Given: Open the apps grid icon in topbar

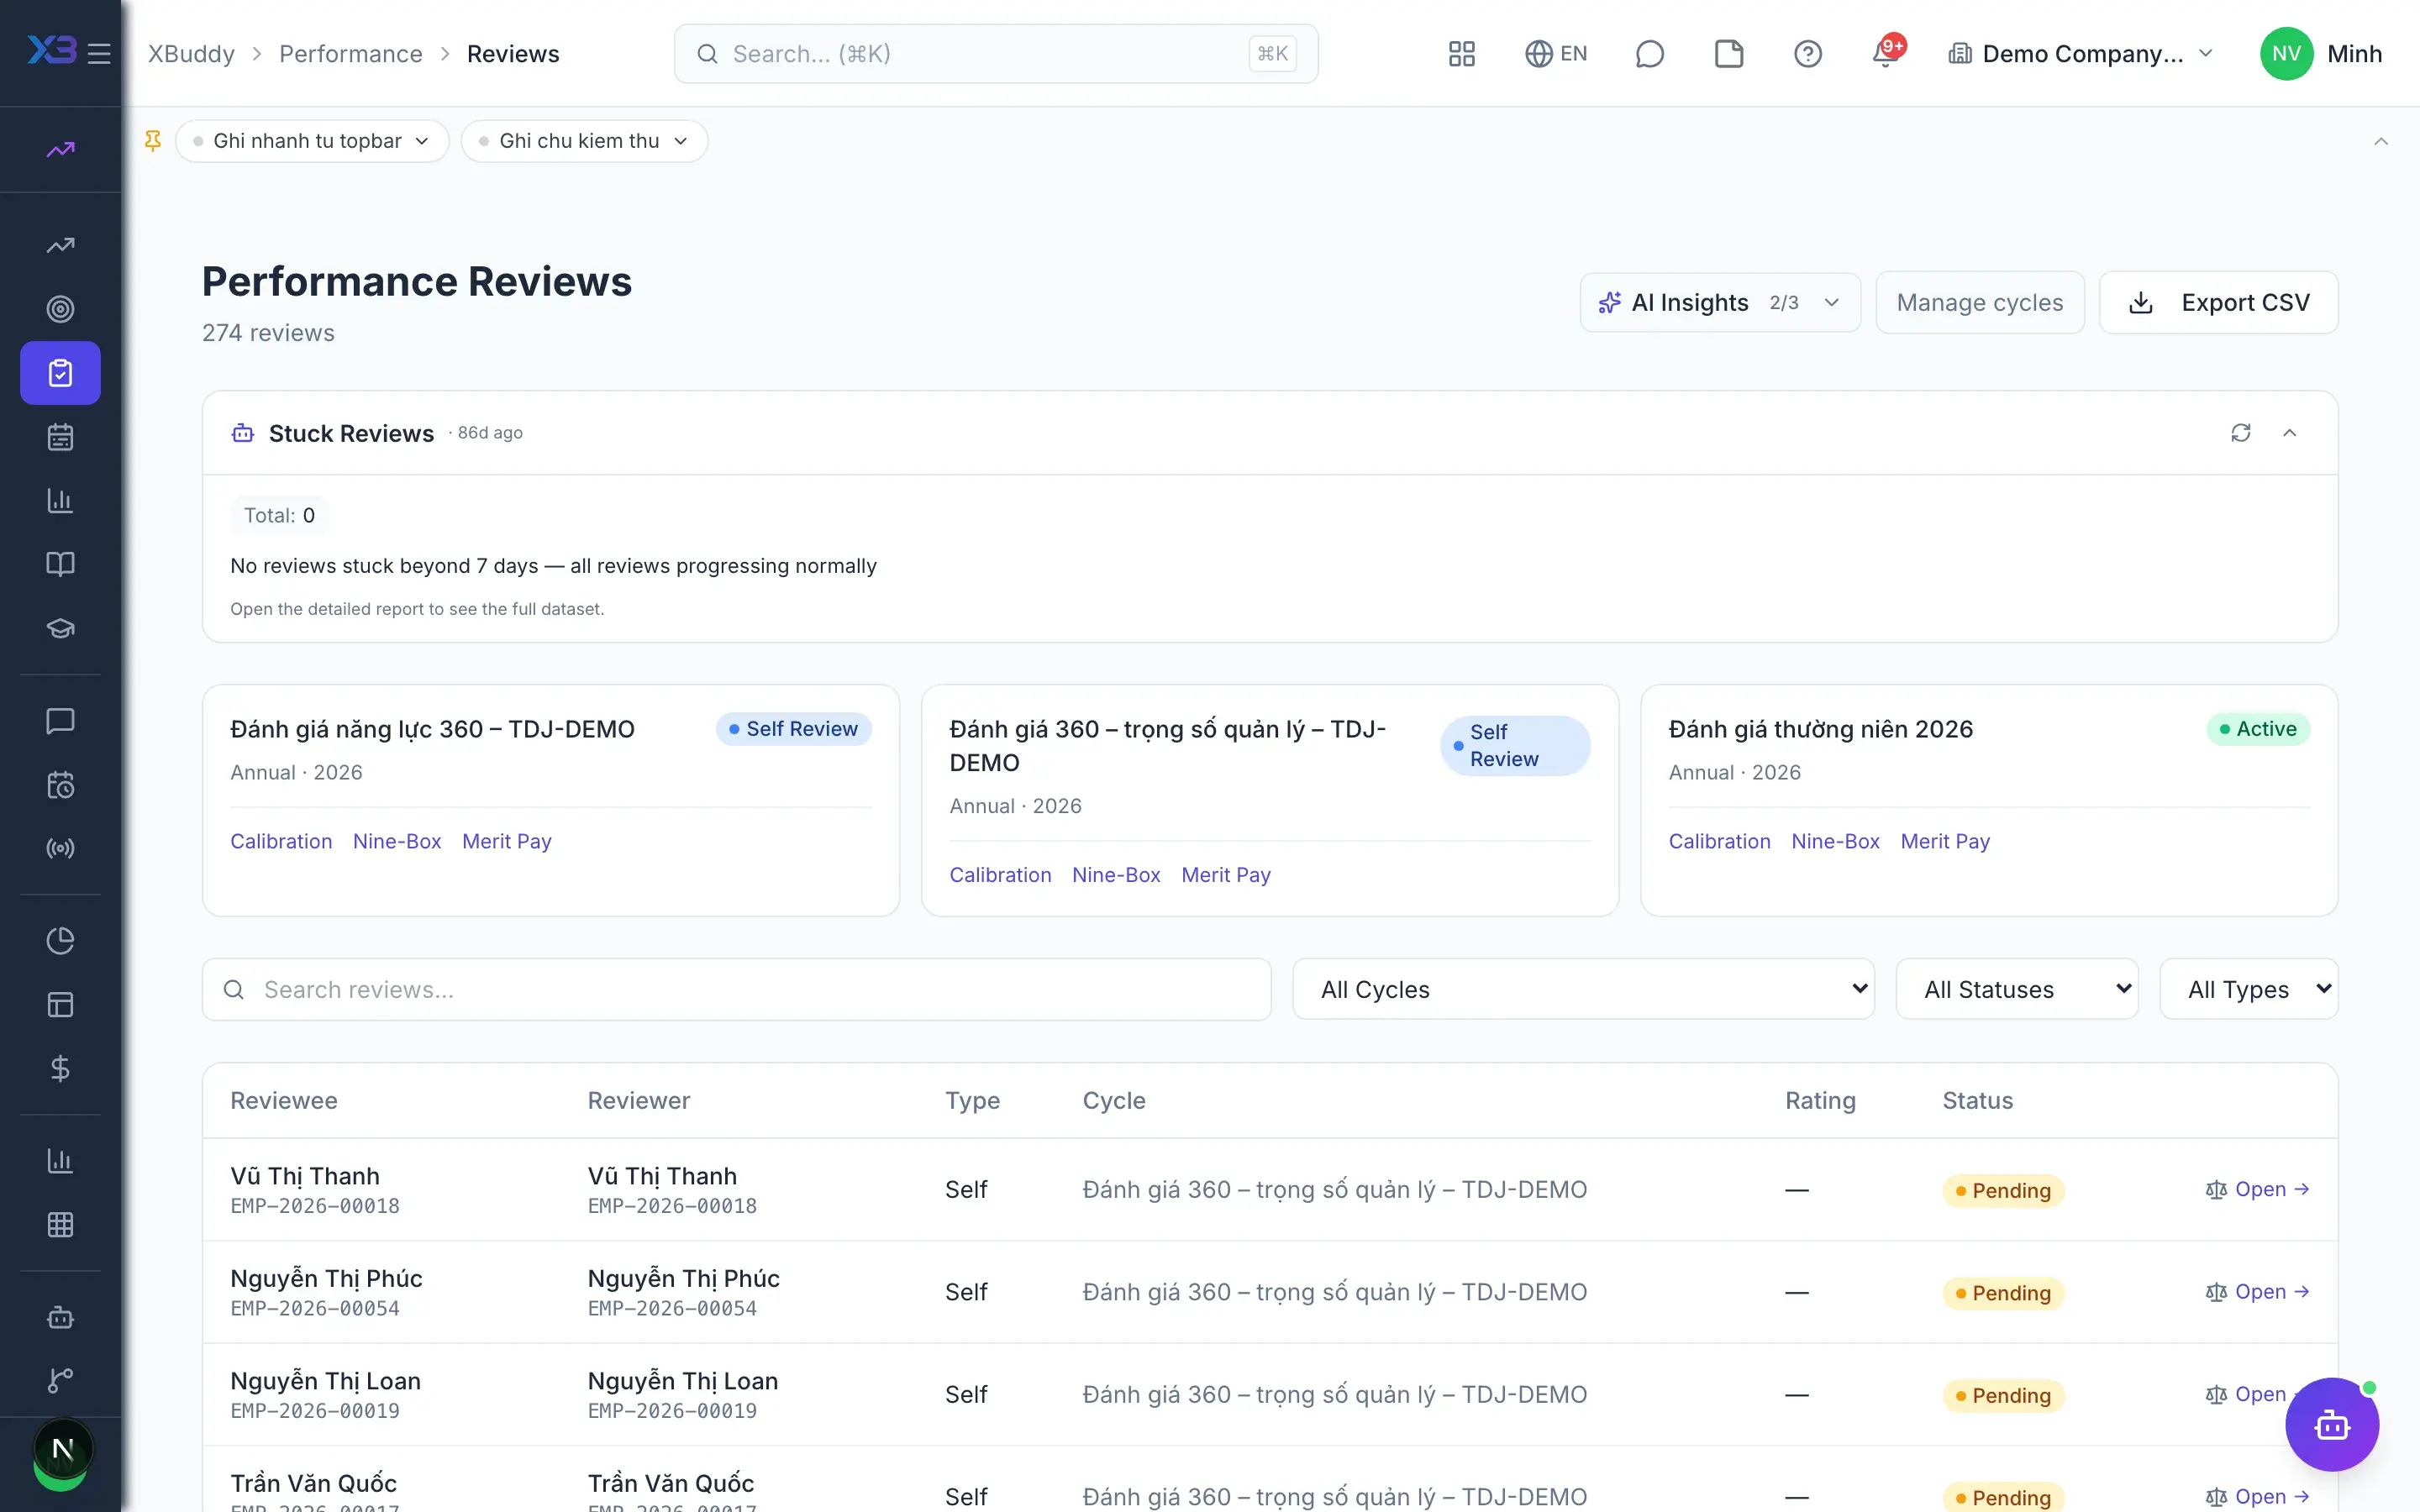Looking at the screenshot, I should tap(1461, 54).
